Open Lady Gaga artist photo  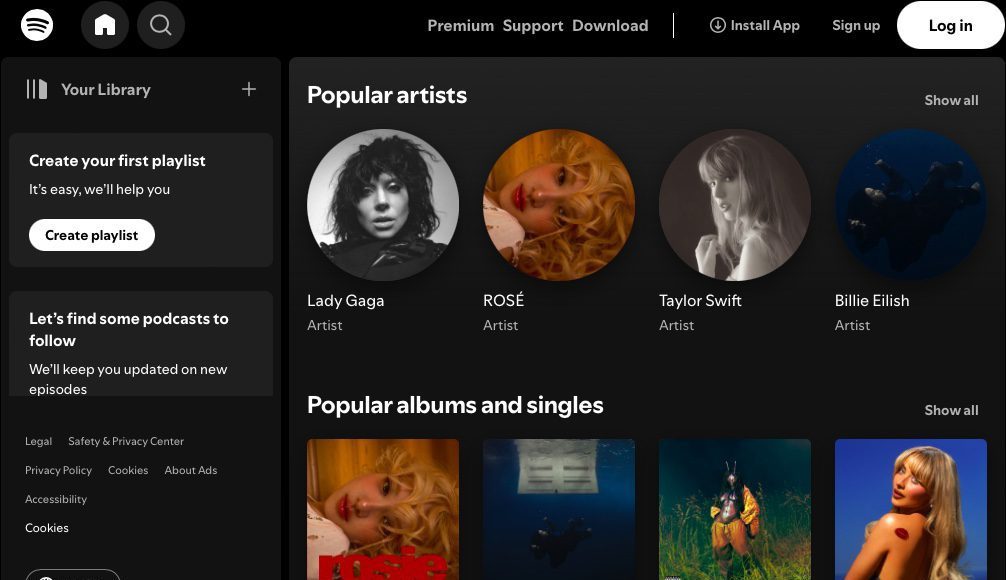tap(383, 205)
